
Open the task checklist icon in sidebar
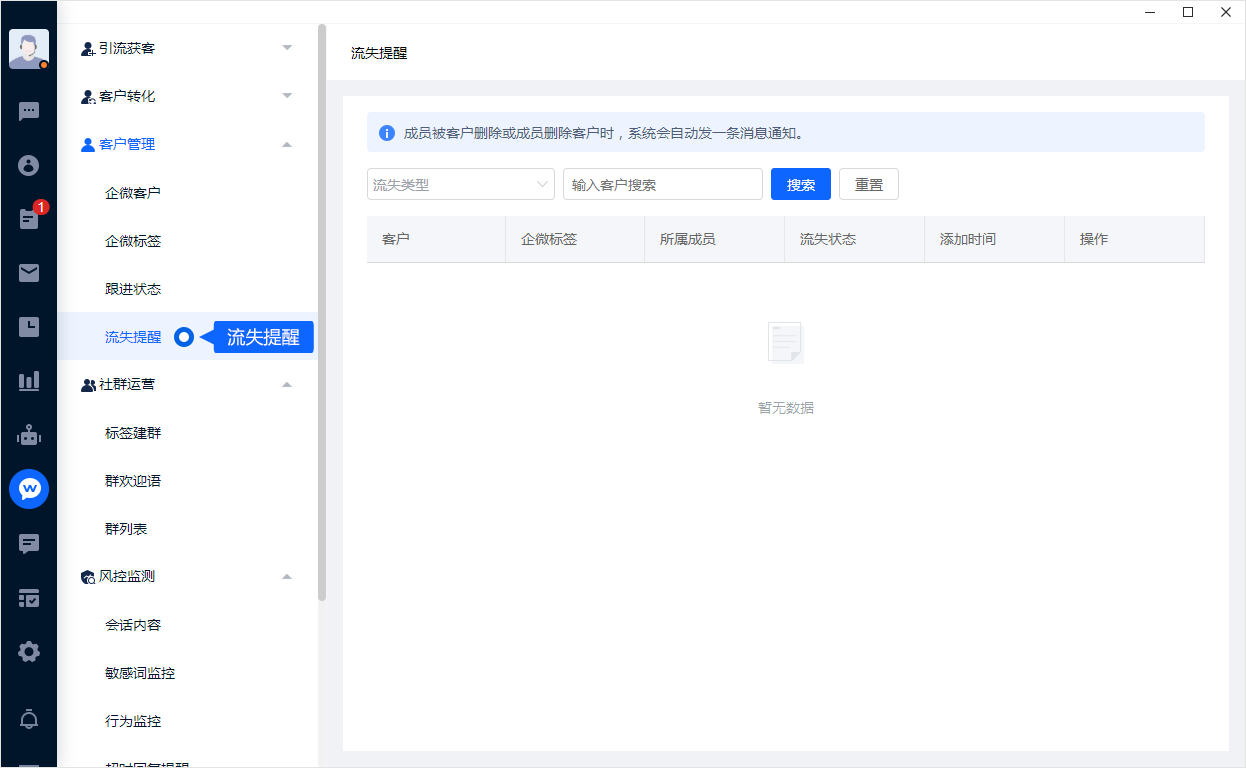coord(29,598)
